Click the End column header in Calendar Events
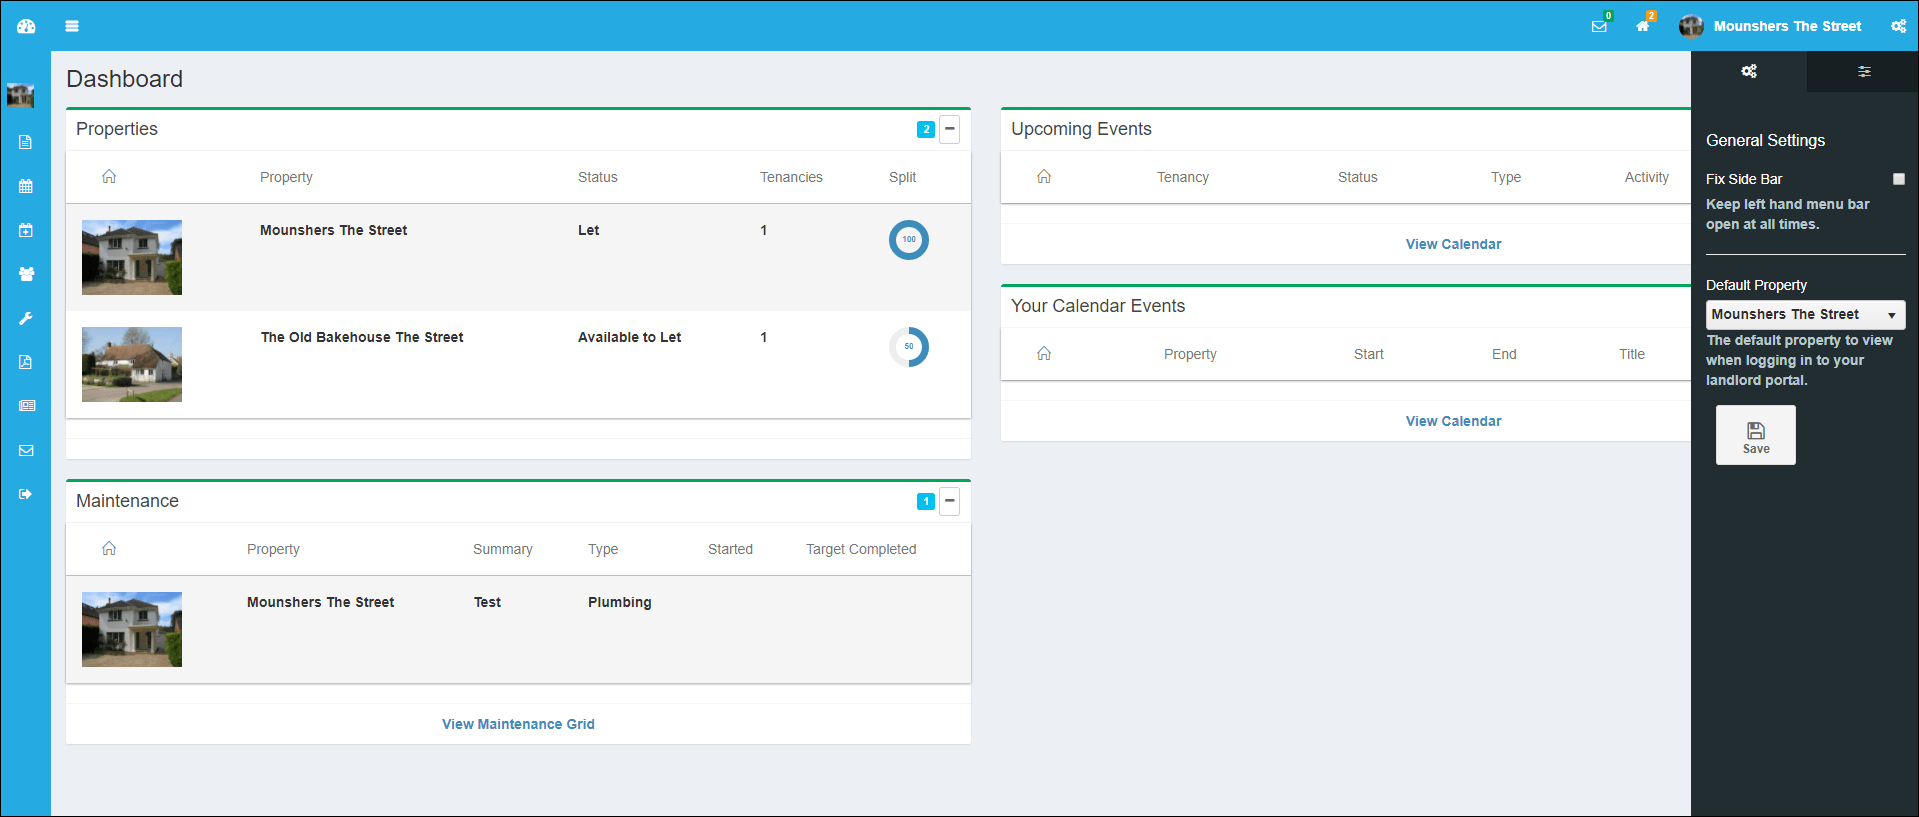Image resolution: width=1919 pixels, height=817 pixels. point(1504,354)
